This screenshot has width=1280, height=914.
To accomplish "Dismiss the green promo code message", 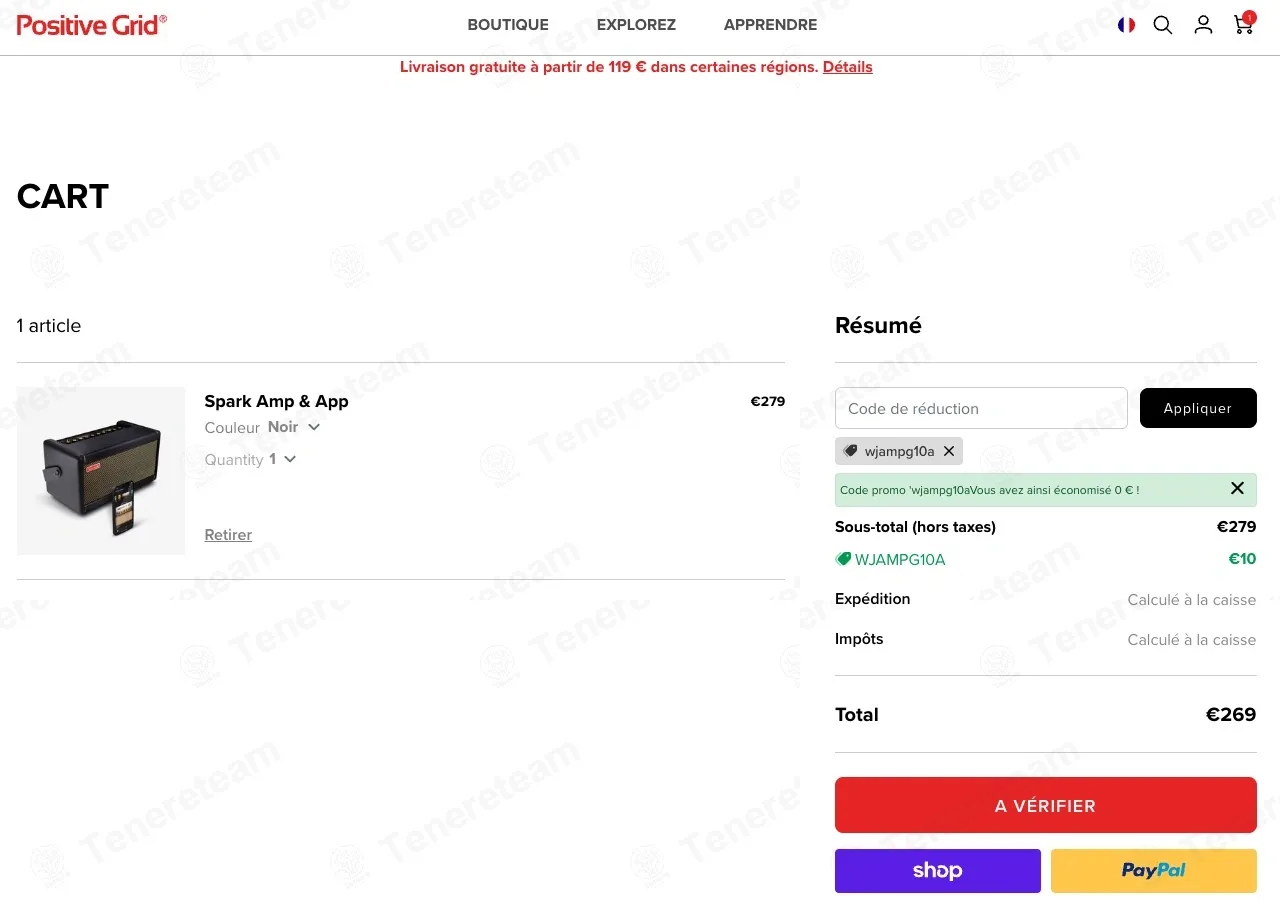I will 1237,489.
